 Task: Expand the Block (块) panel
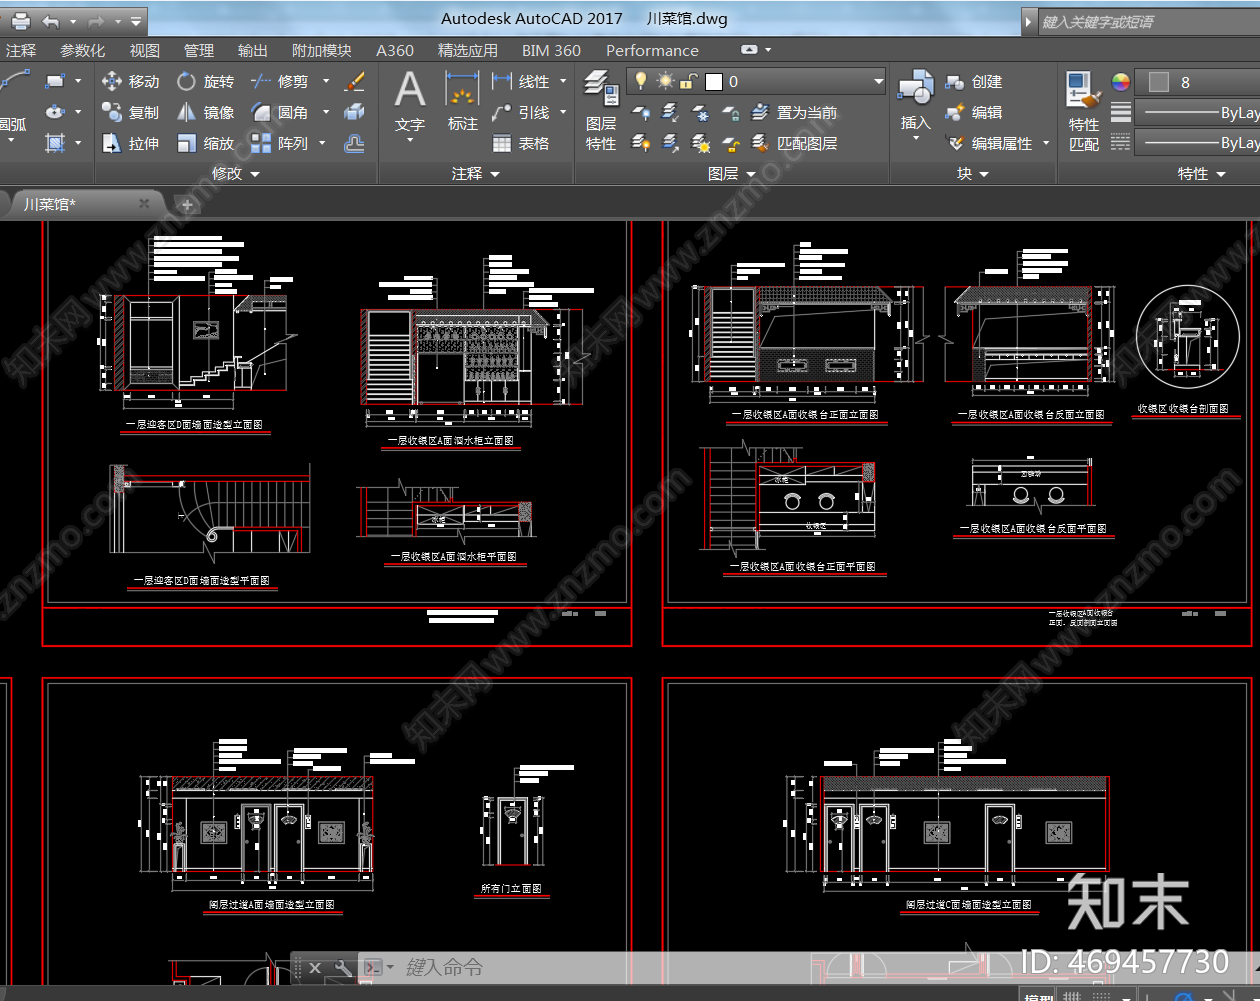click(972, 174)
